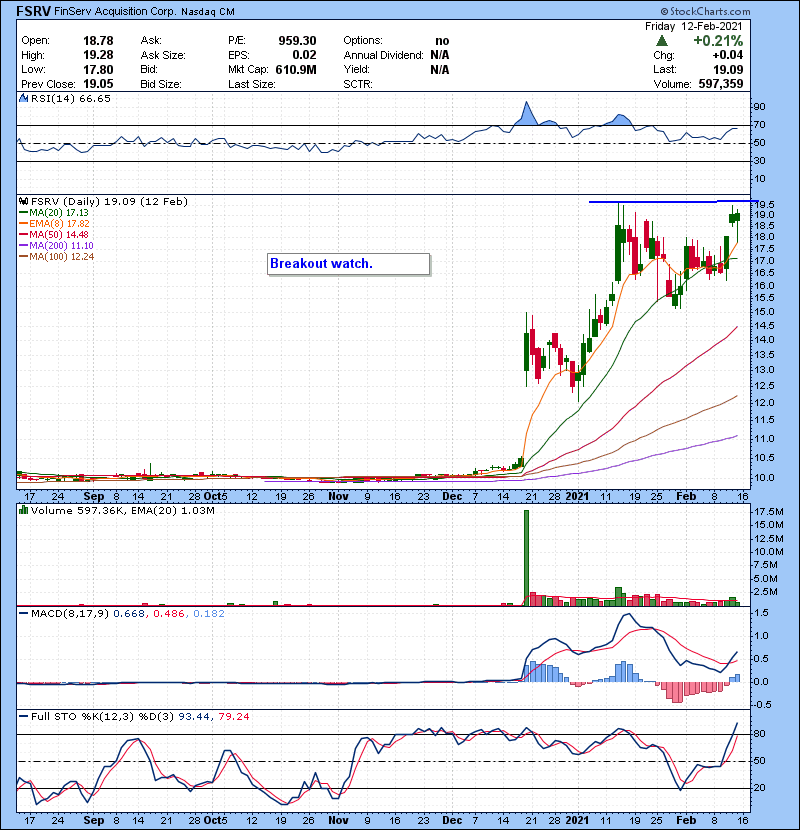Click the candlestick icon beside FSRV (Daily)
This screenshot has height=830, width=800.
[x=24, y=201]
